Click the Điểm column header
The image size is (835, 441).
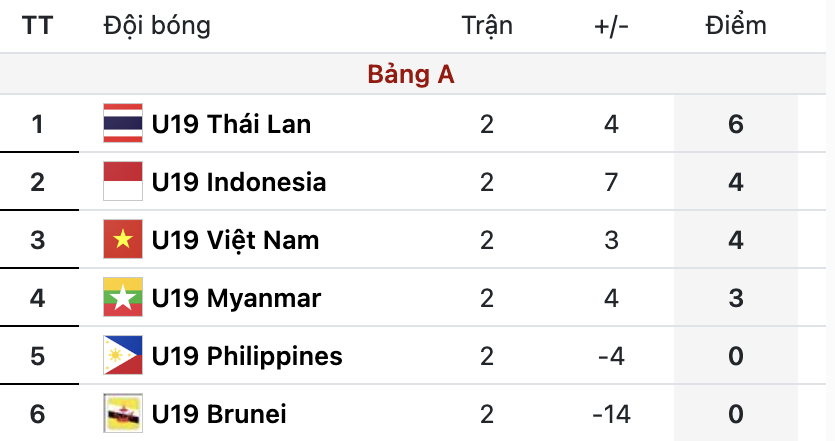pos(735,26)
